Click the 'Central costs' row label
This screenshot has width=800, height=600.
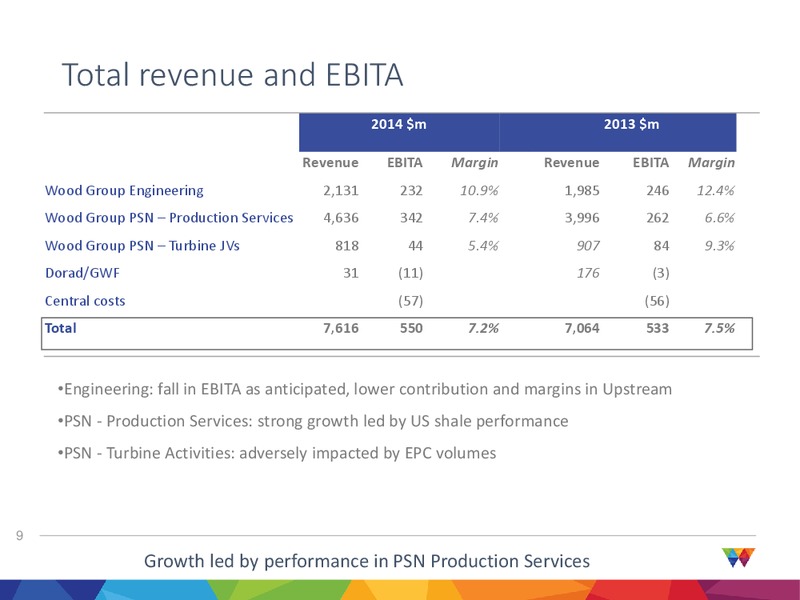point(85,301)
